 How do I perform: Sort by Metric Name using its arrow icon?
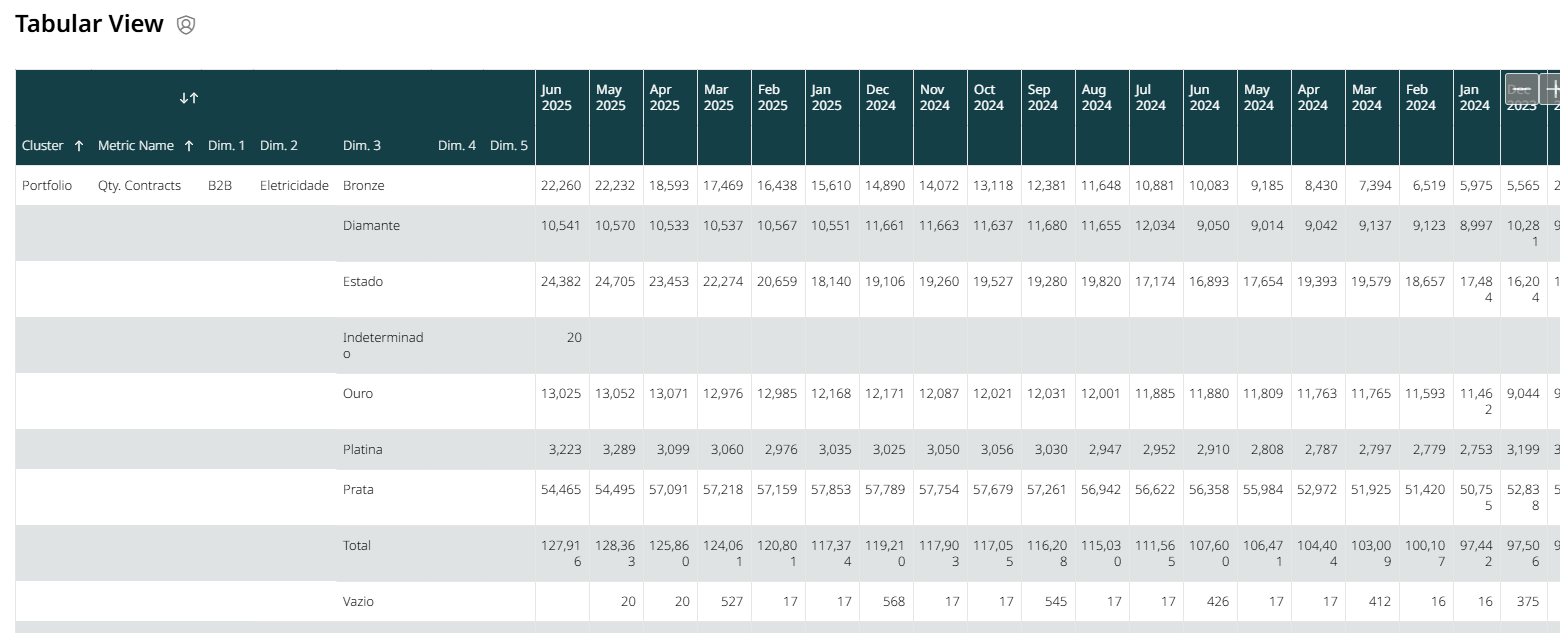(189, 146)
